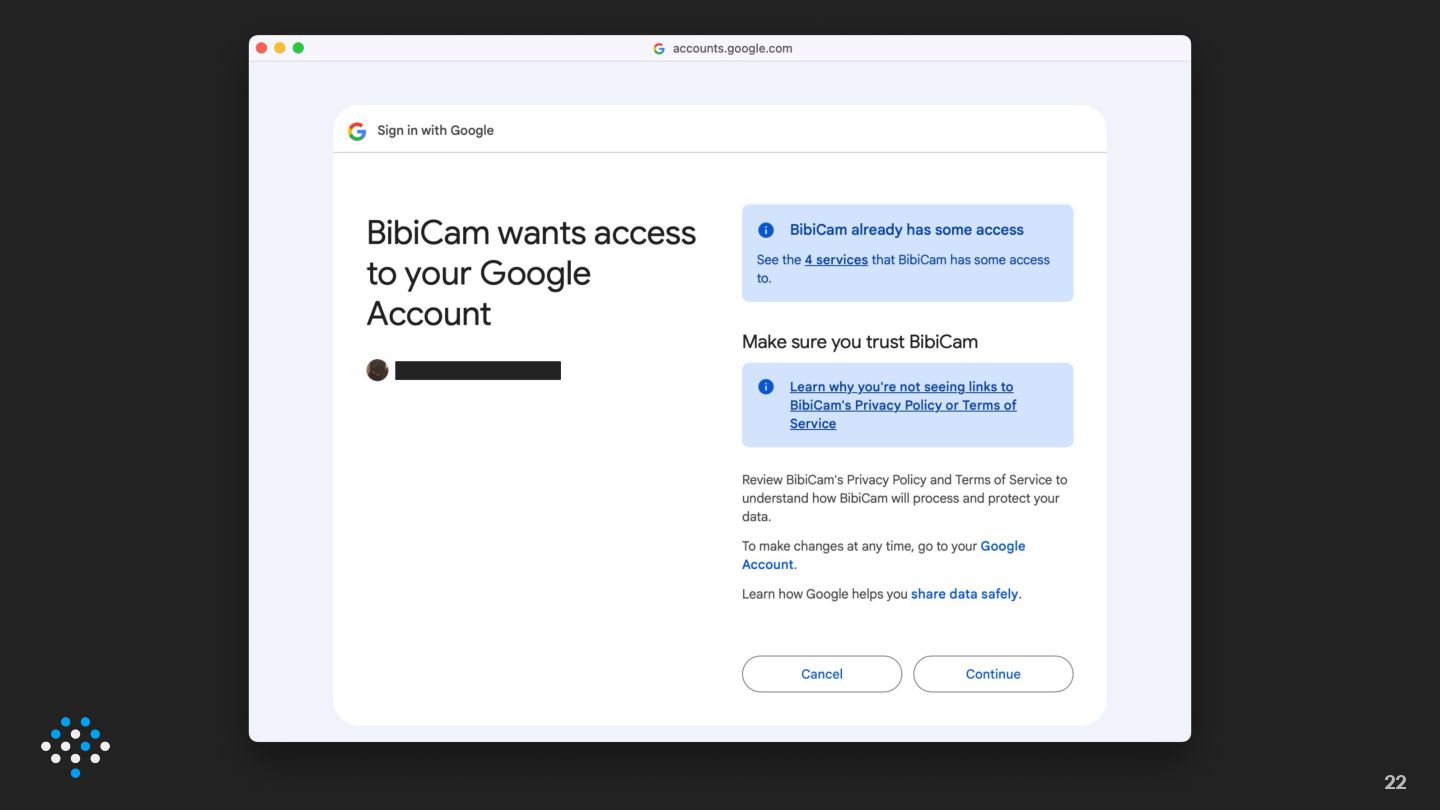Click the BibiCam wants access heading

(x=531, y=273)
